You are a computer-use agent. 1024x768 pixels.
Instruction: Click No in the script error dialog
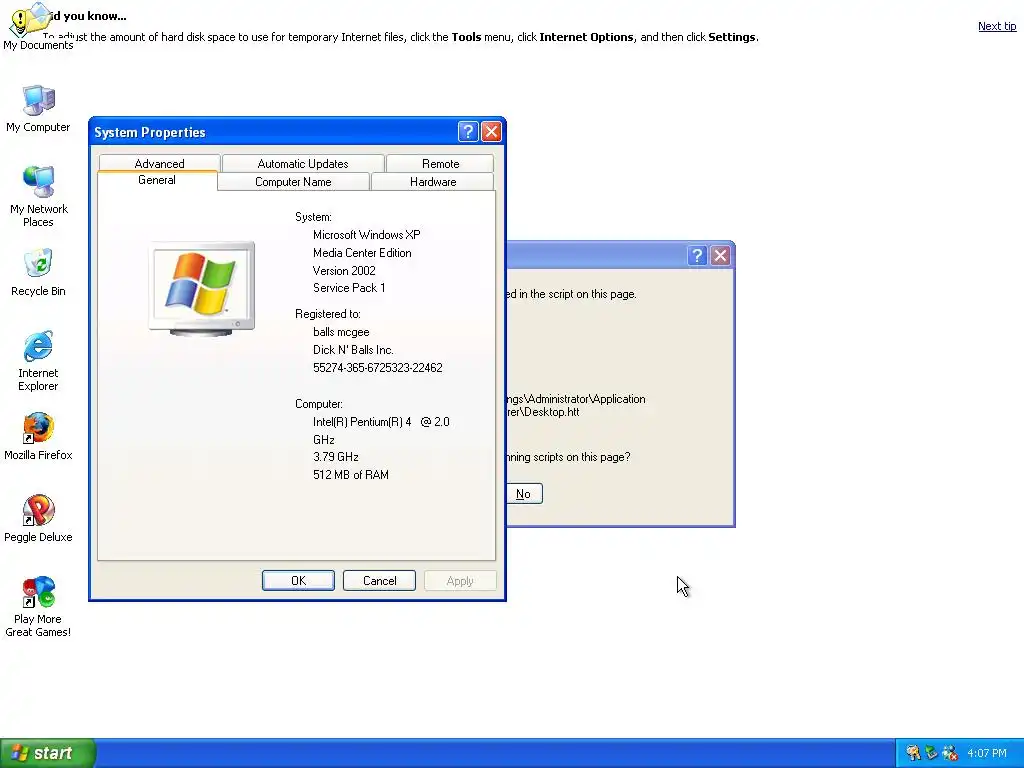pyautogui.click(x=524, y=494)
